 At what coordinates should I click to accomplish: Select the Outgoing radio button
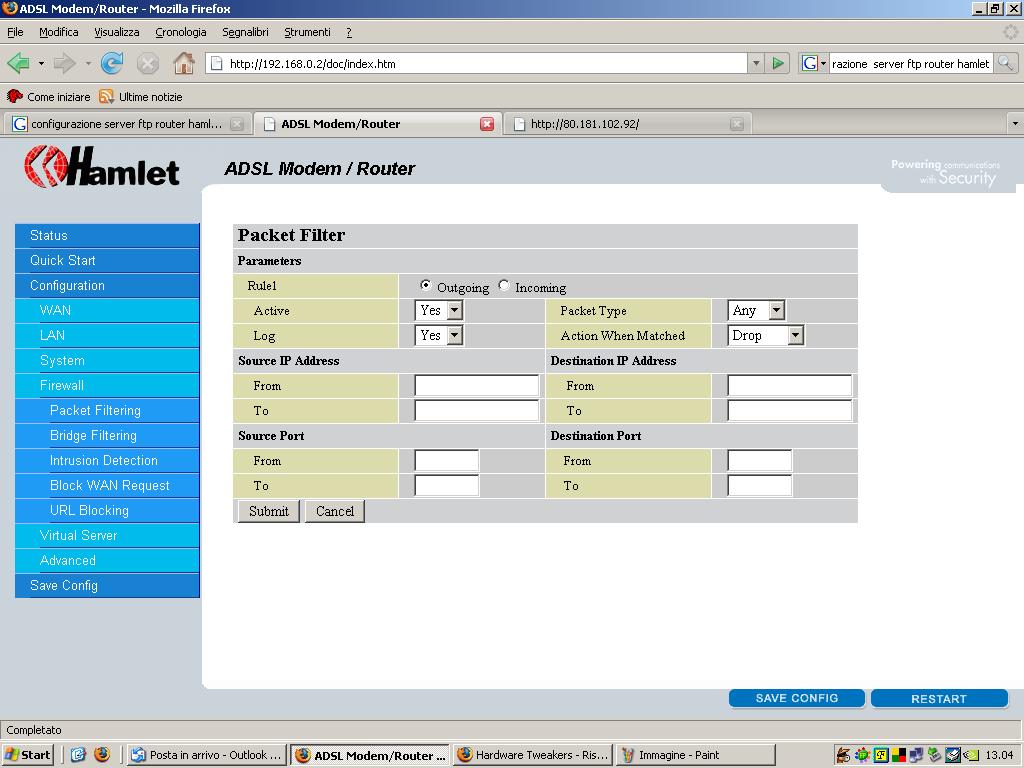pos(426,286)
